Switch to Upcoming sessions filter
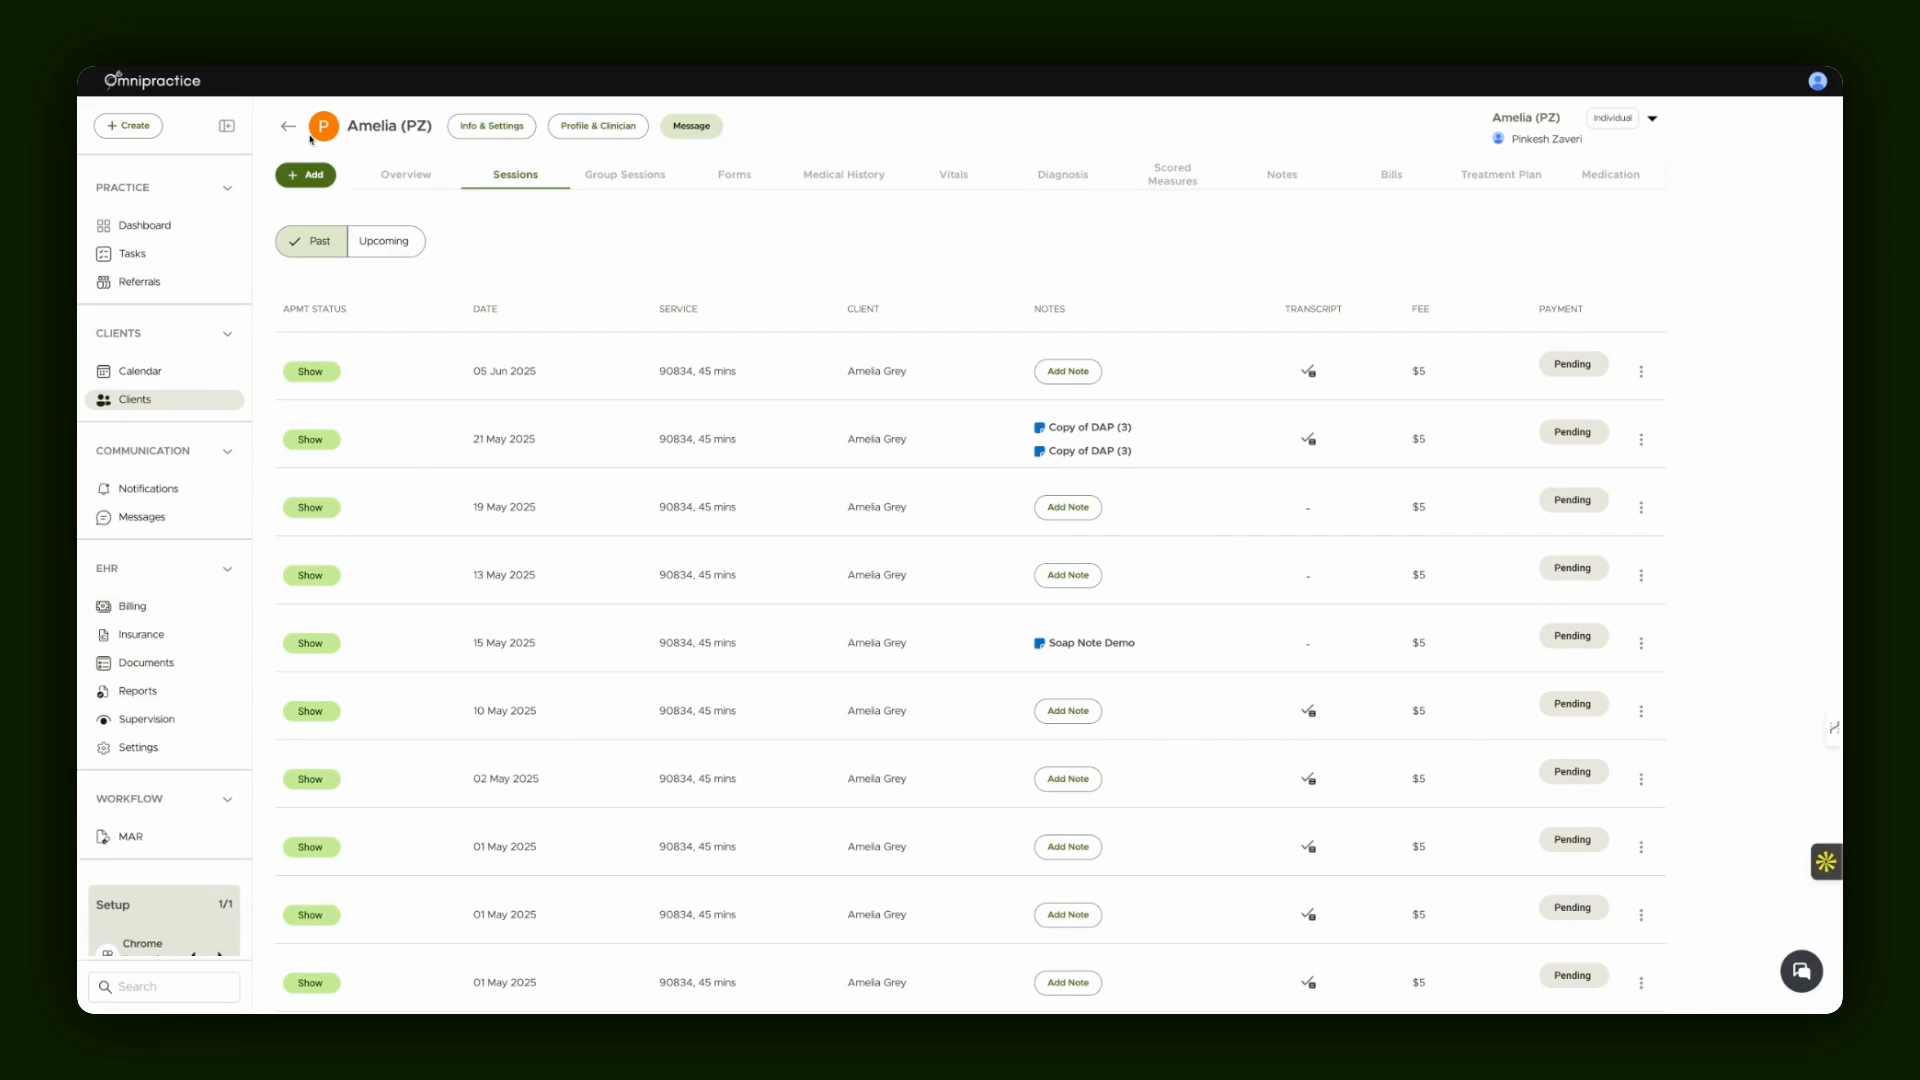 (386, 241)
